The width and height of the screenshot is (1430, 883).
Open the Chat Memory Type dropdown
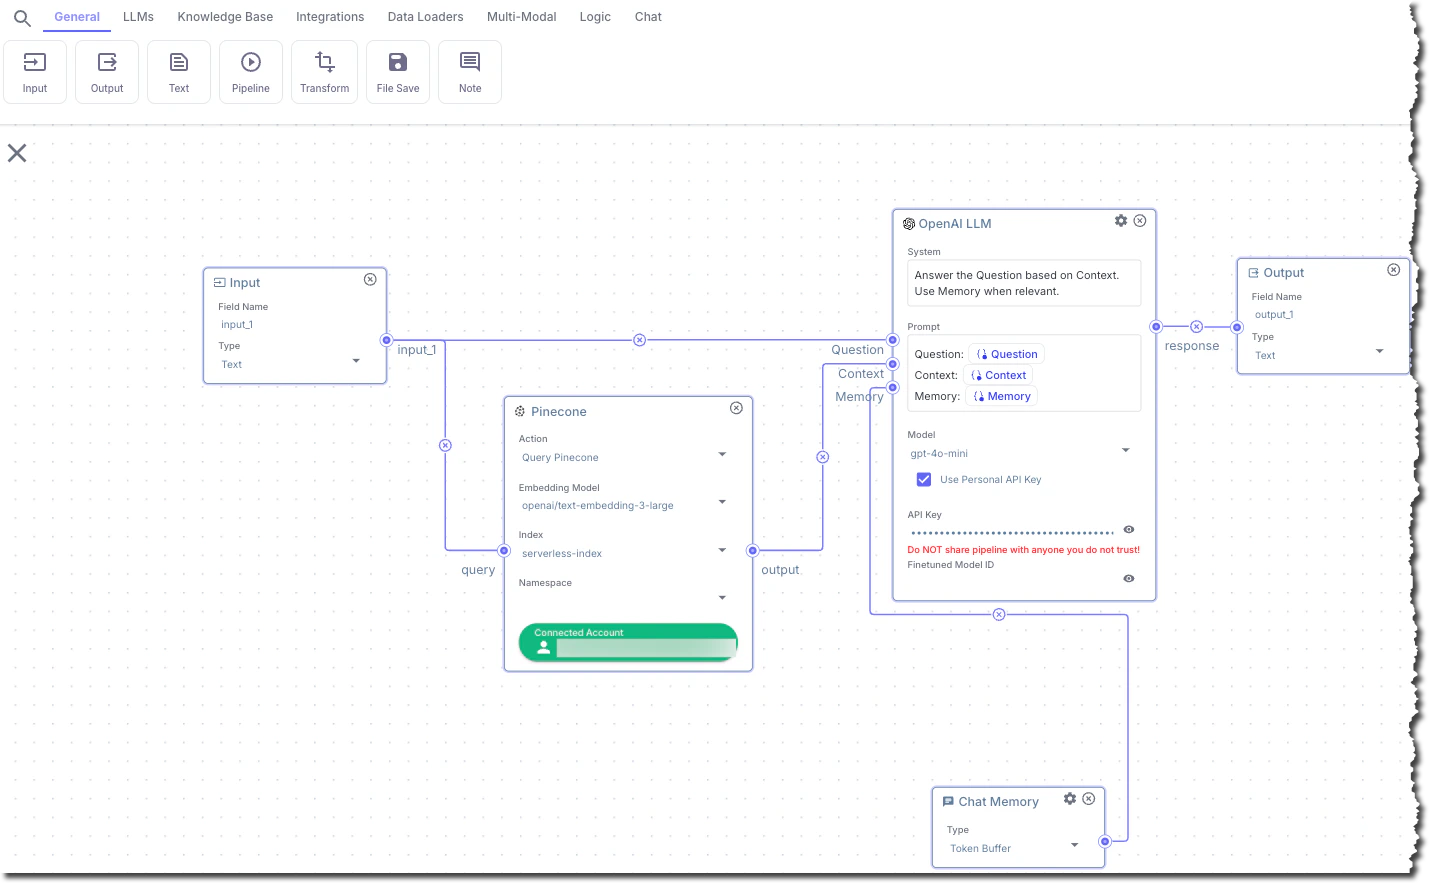pos(1074,845)
